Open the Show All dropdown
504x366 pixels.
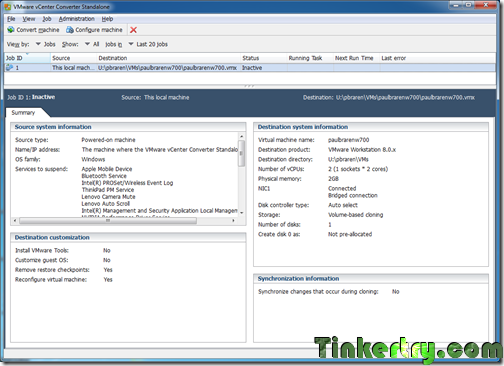click(92, 44)
